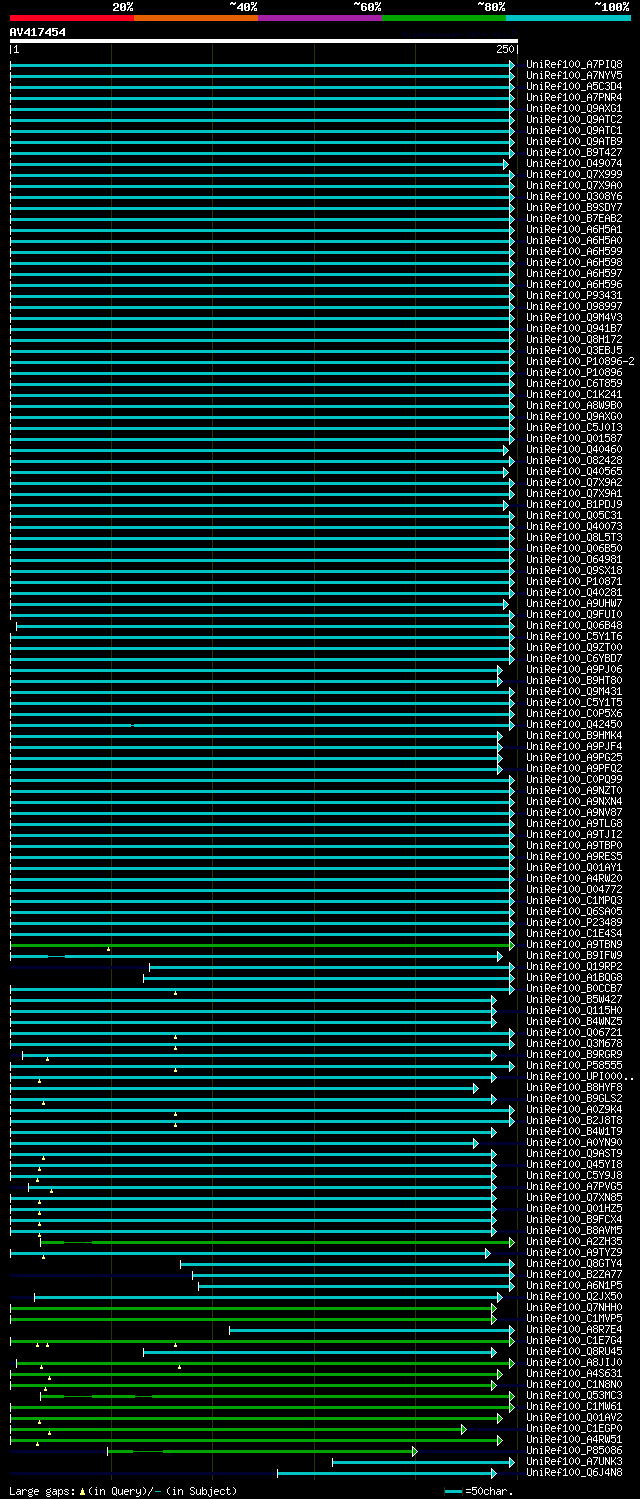This screenshot has width=640, height=1499.
Task: Select the UniRef100_Q8H172 label
Action: (574, 339)
